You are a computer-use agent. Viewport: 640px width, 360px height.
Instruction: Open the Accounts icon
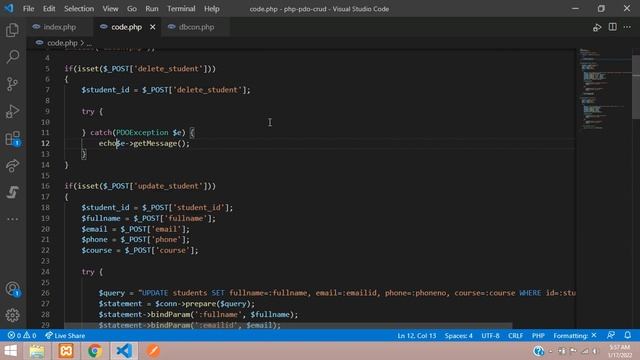[x=13, y=289]
